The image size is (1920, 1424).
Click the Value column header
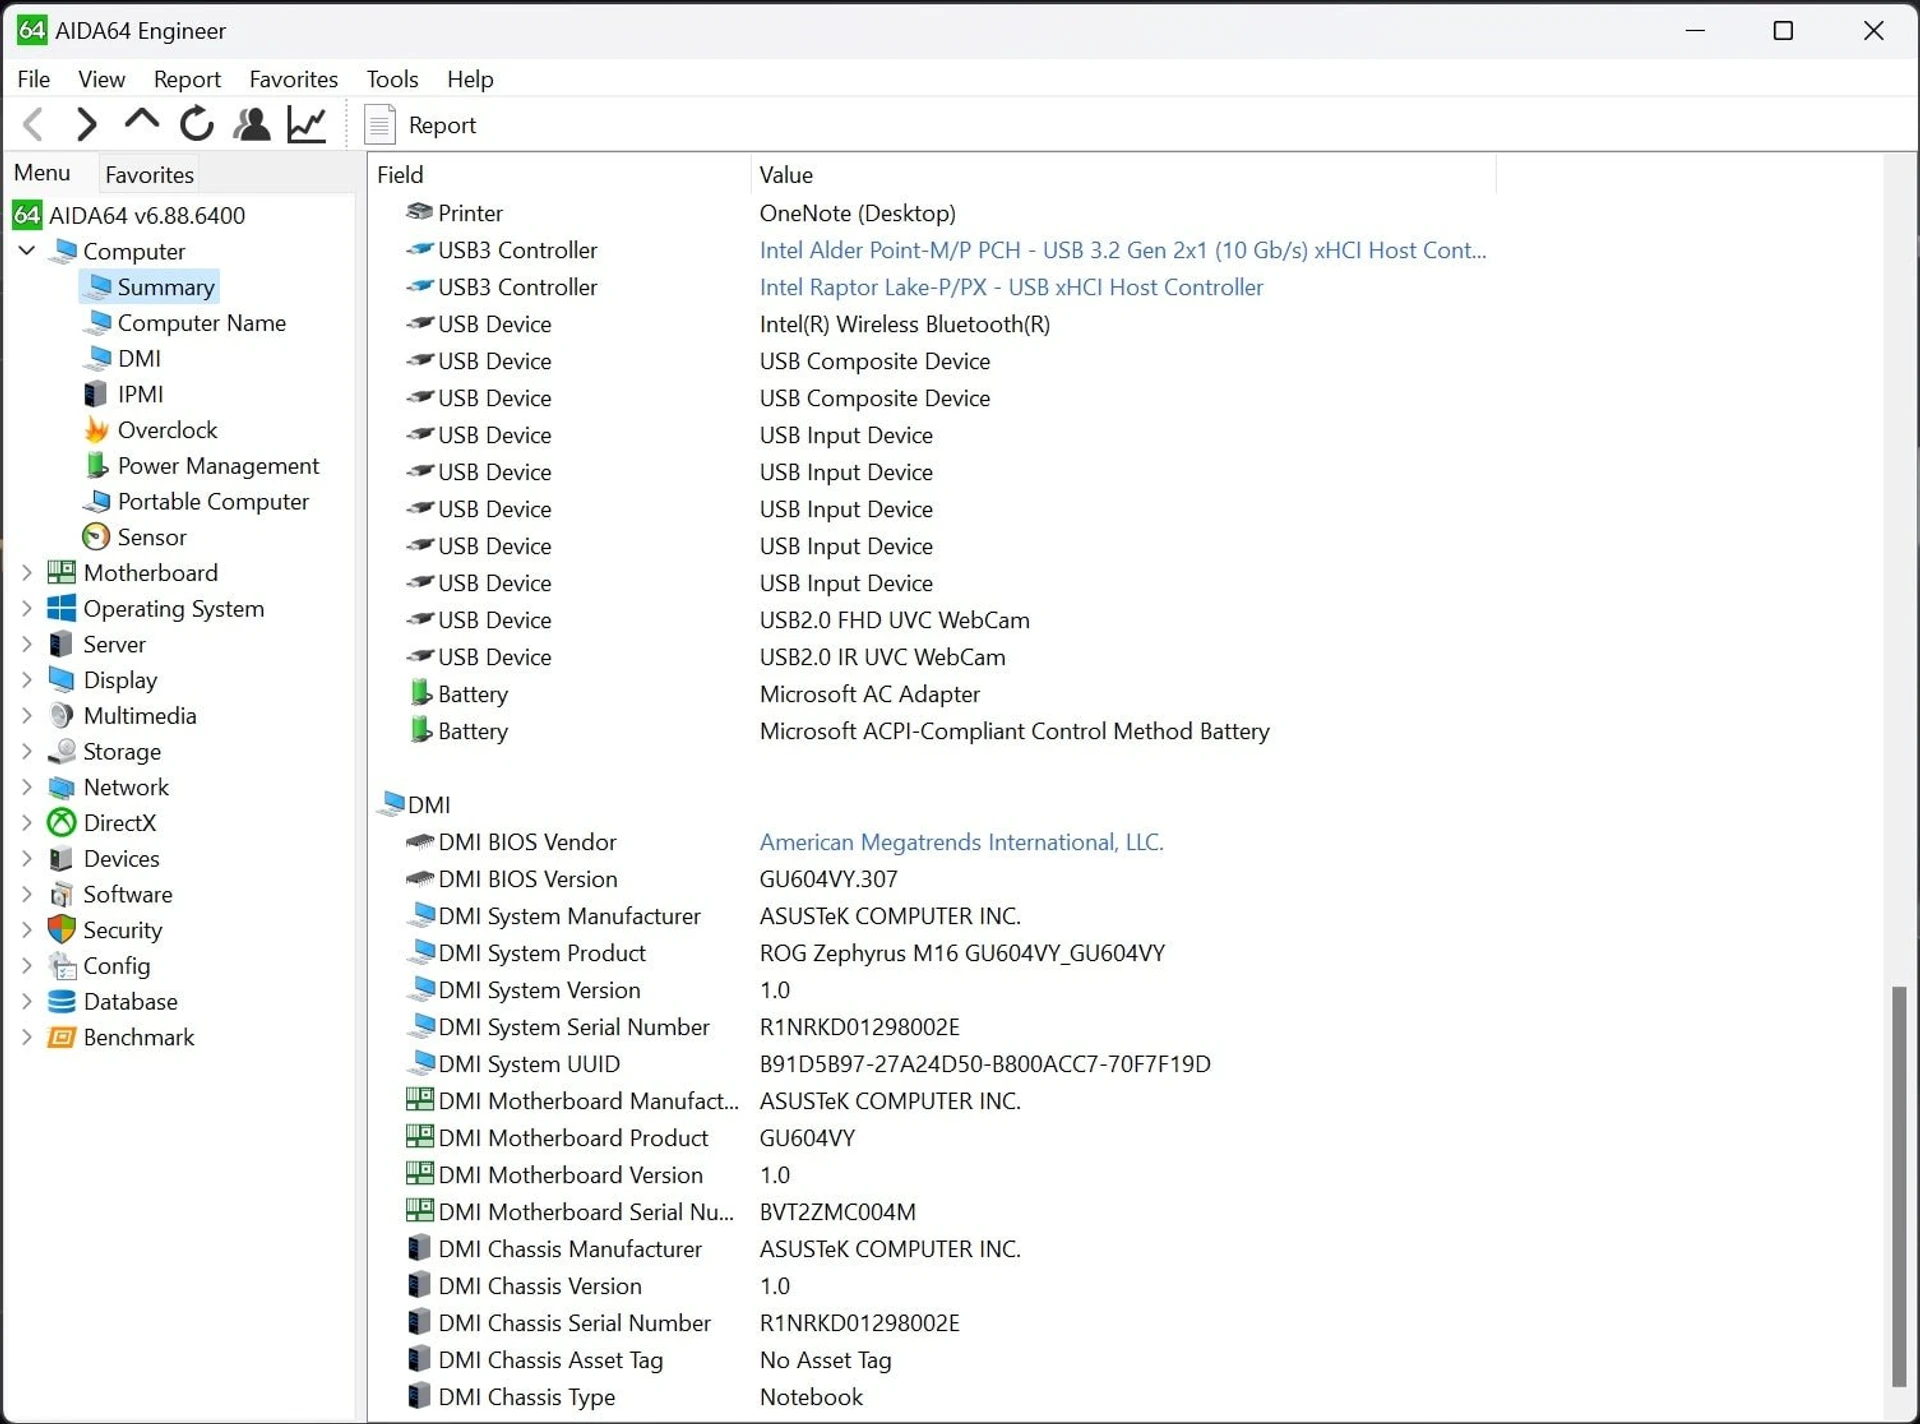click(1123, 174)
